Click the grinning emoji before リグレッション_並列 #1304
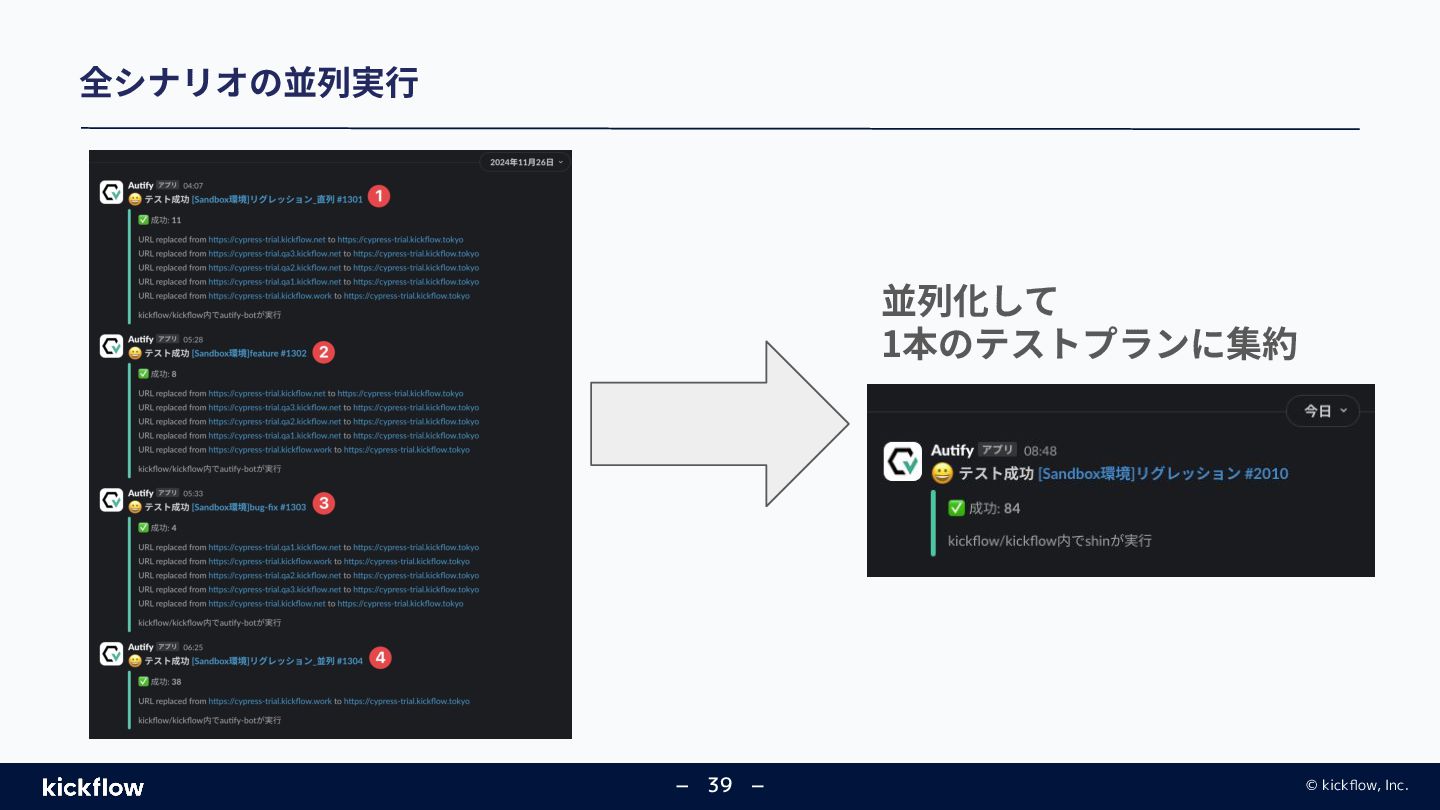The height and width of the screenshot is (810, 1440). coord(135,661)
